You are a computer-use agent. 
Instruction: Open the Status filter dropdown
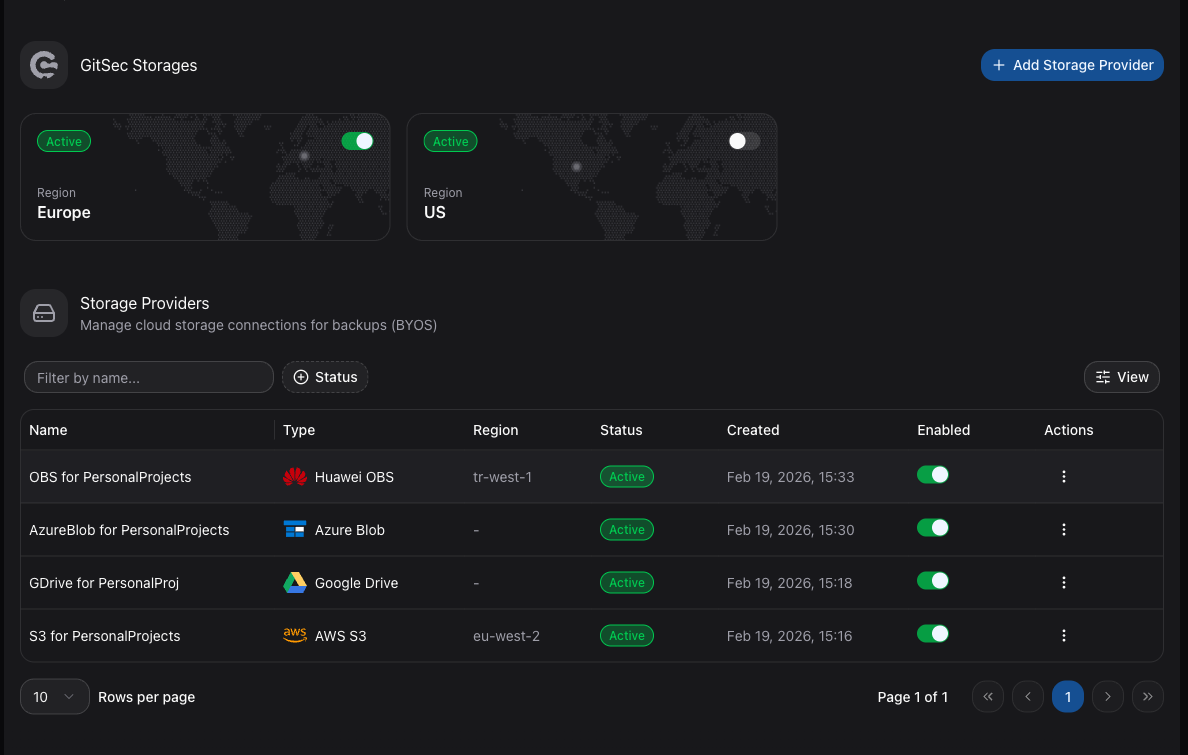325,377
